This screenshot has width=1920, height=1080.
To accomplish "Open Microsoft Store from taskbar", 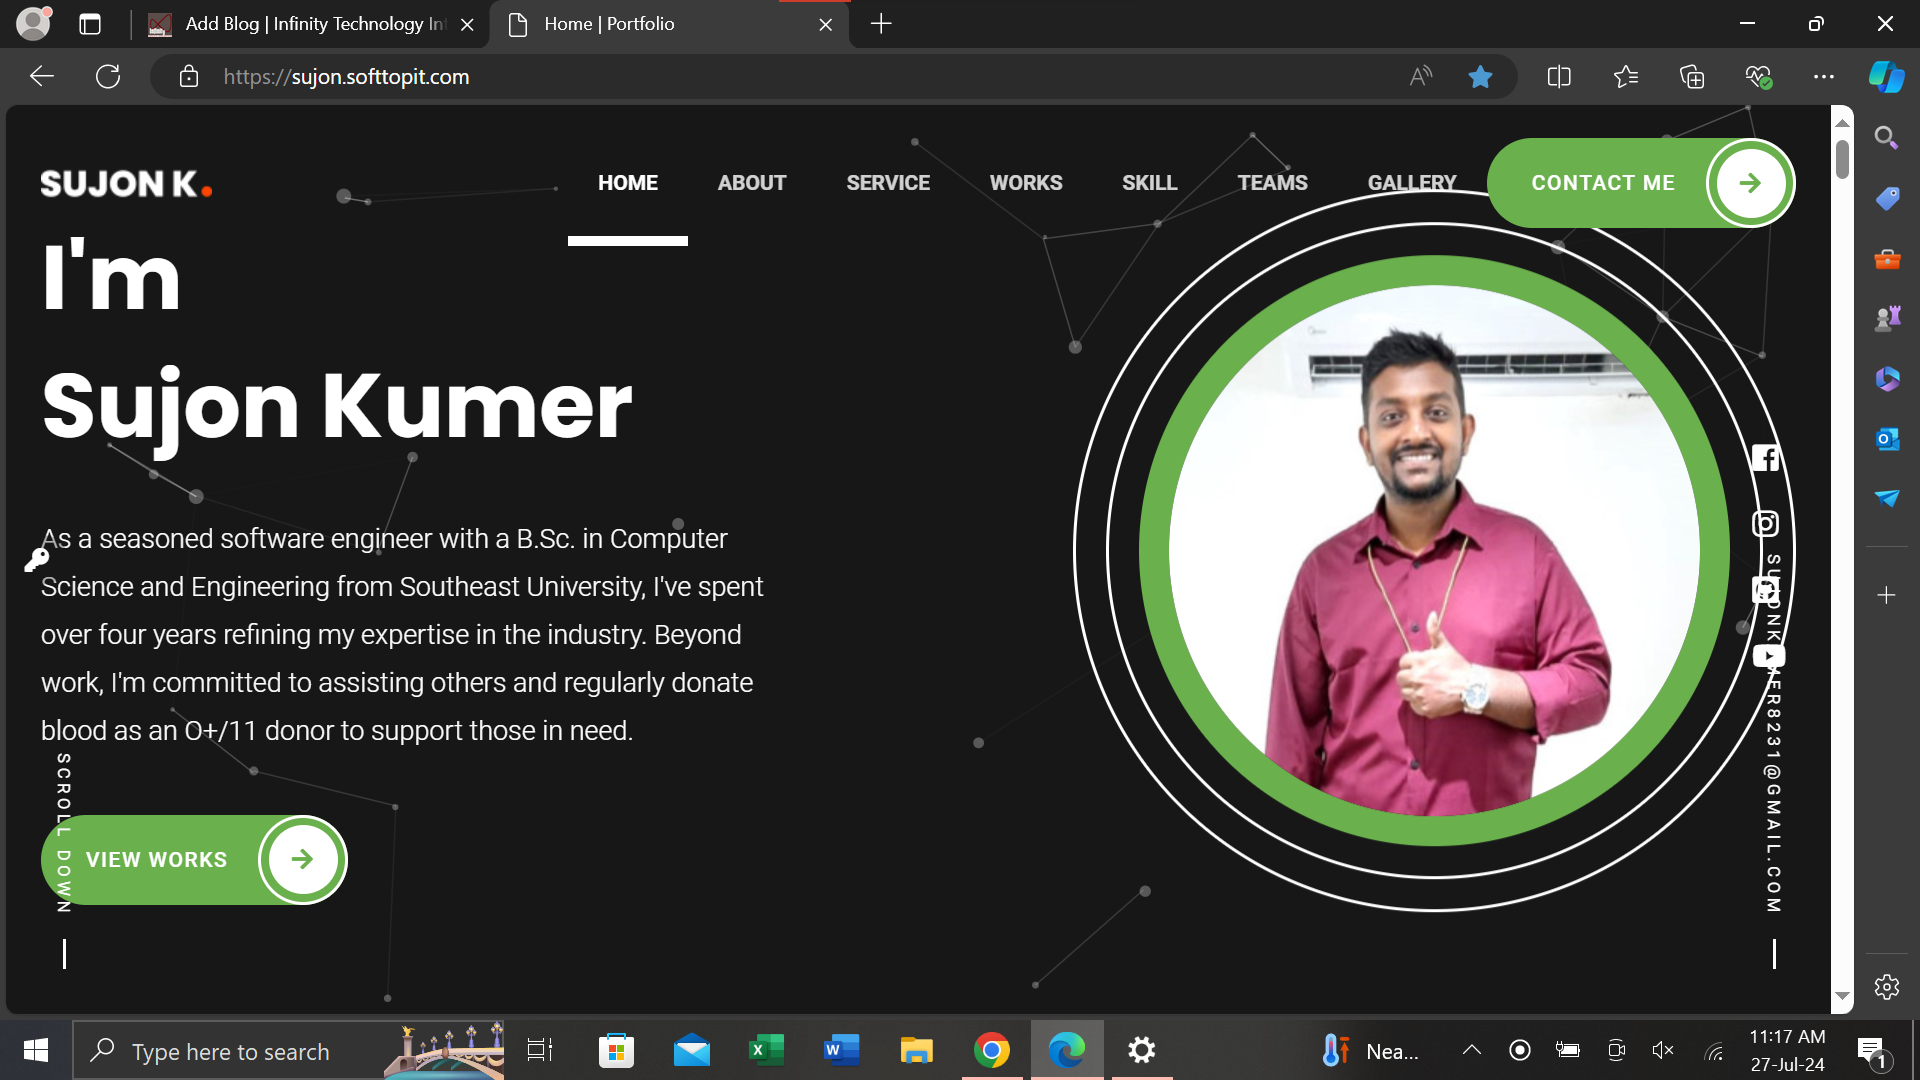I will 616,1050.
